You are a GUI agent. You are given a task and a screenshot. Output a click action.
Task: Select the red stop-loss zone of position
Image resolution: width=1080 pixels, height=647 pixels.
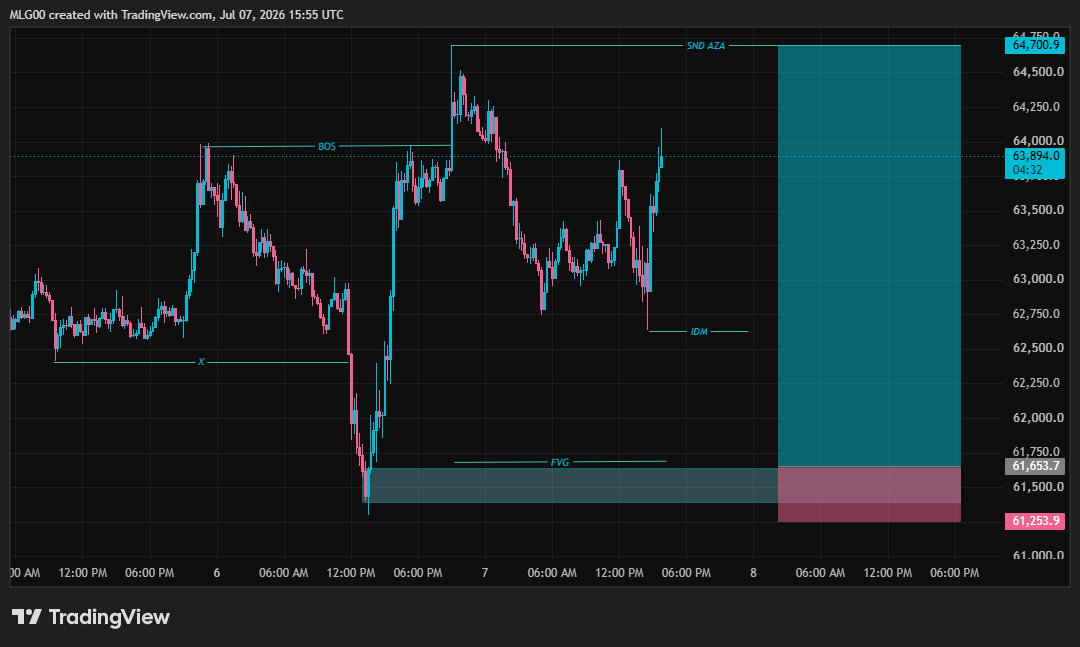point(869,494)
